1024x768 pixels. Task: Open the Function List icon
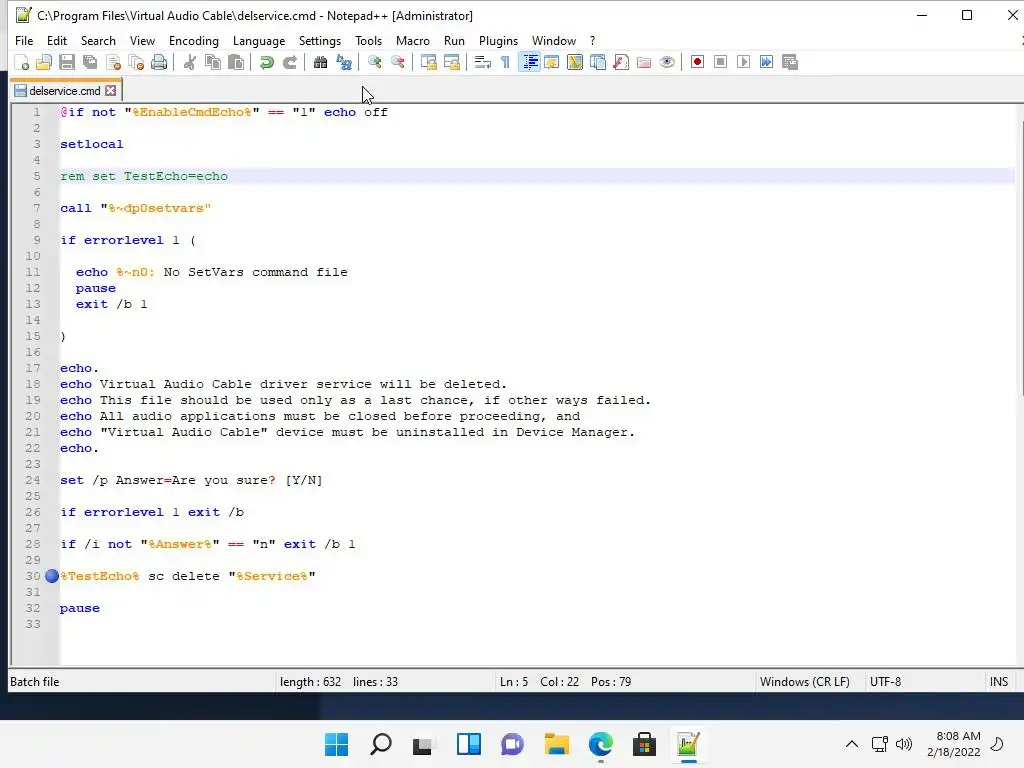621,63
